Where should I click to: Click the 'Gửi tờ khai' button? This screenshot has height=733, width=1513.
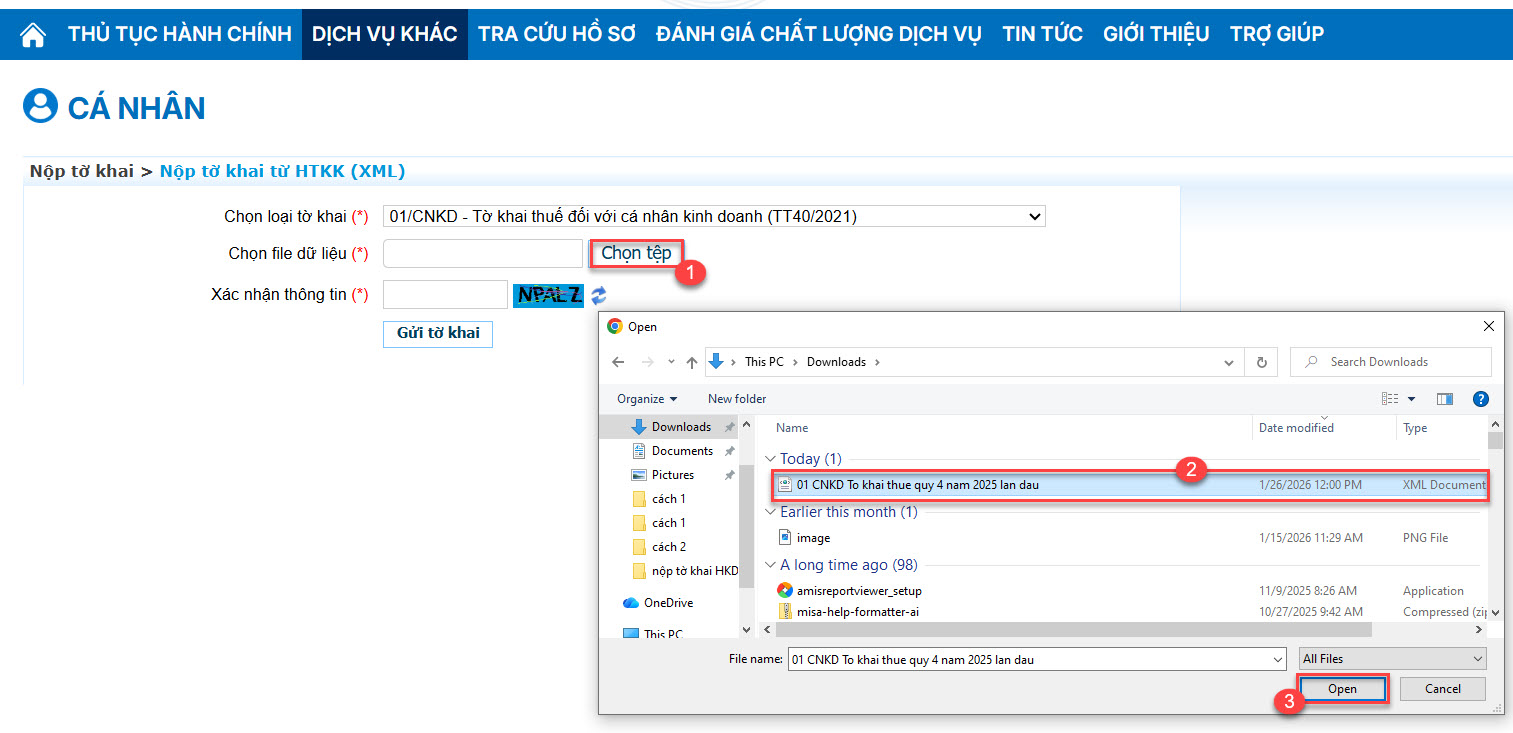[437, 333]
